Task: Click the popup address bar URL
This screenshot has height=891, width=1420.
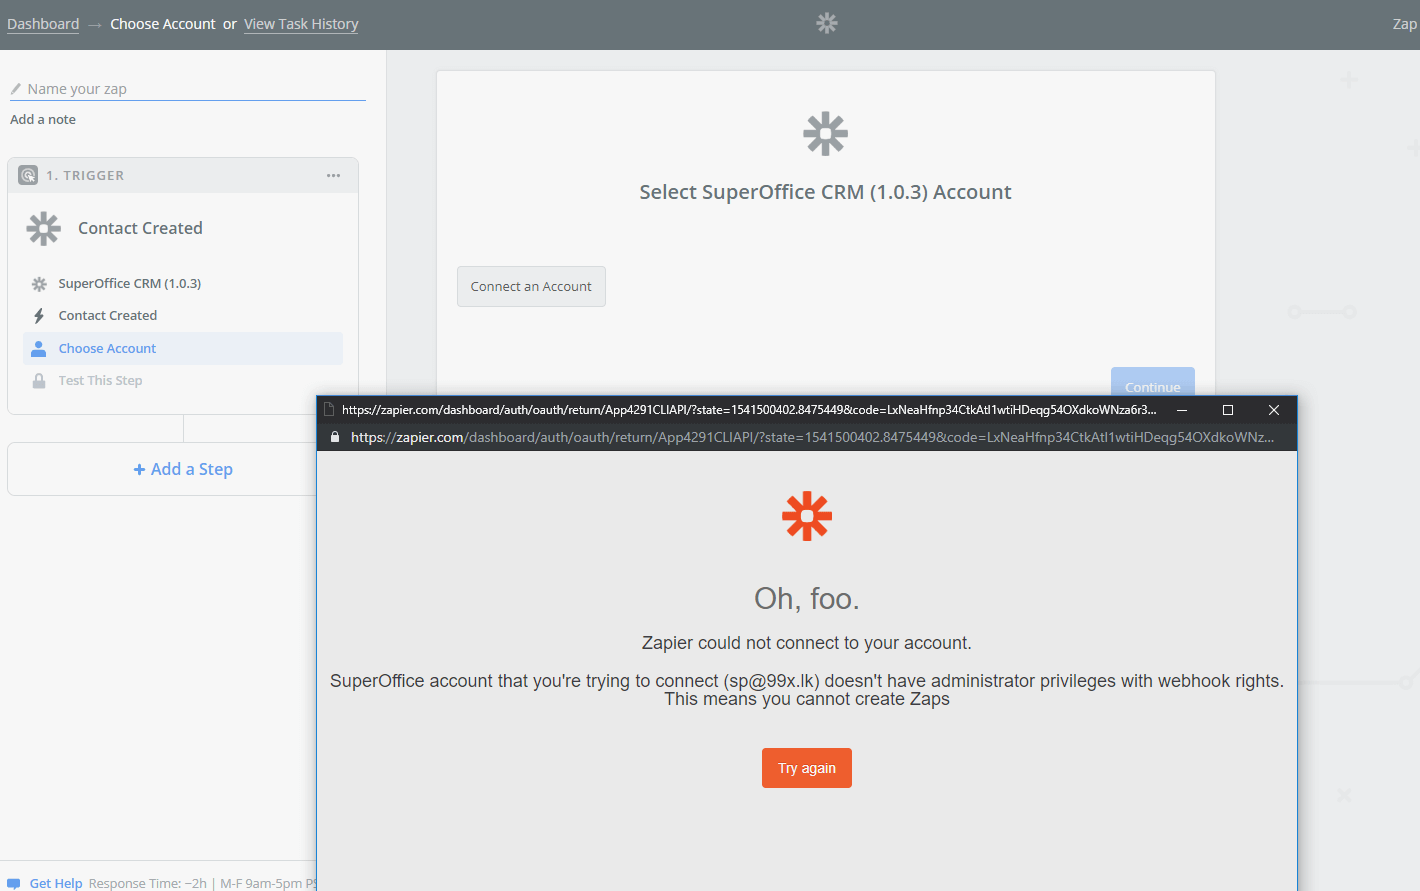Action: (x=811, y=437)
